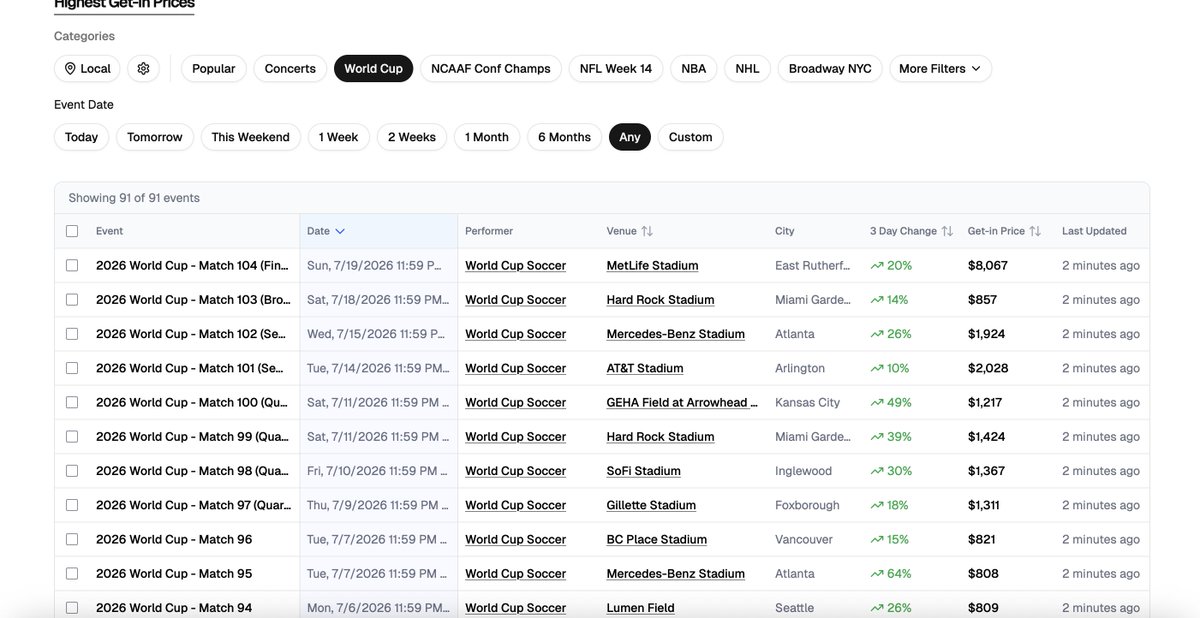The image size is (1200, 618).
Task: Check the Match 103 row checkbox
Action: click(72, 300)
